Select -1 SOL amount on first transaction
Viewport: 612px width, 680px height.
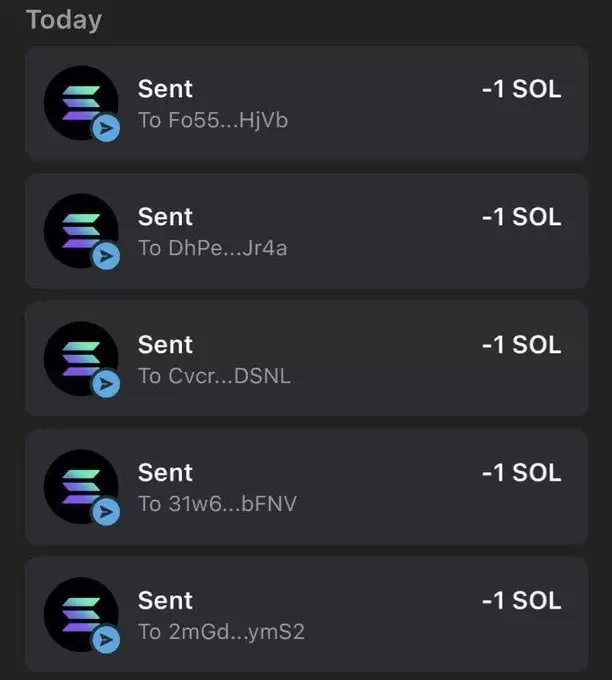pyautogui.click(x=522, y=89)
